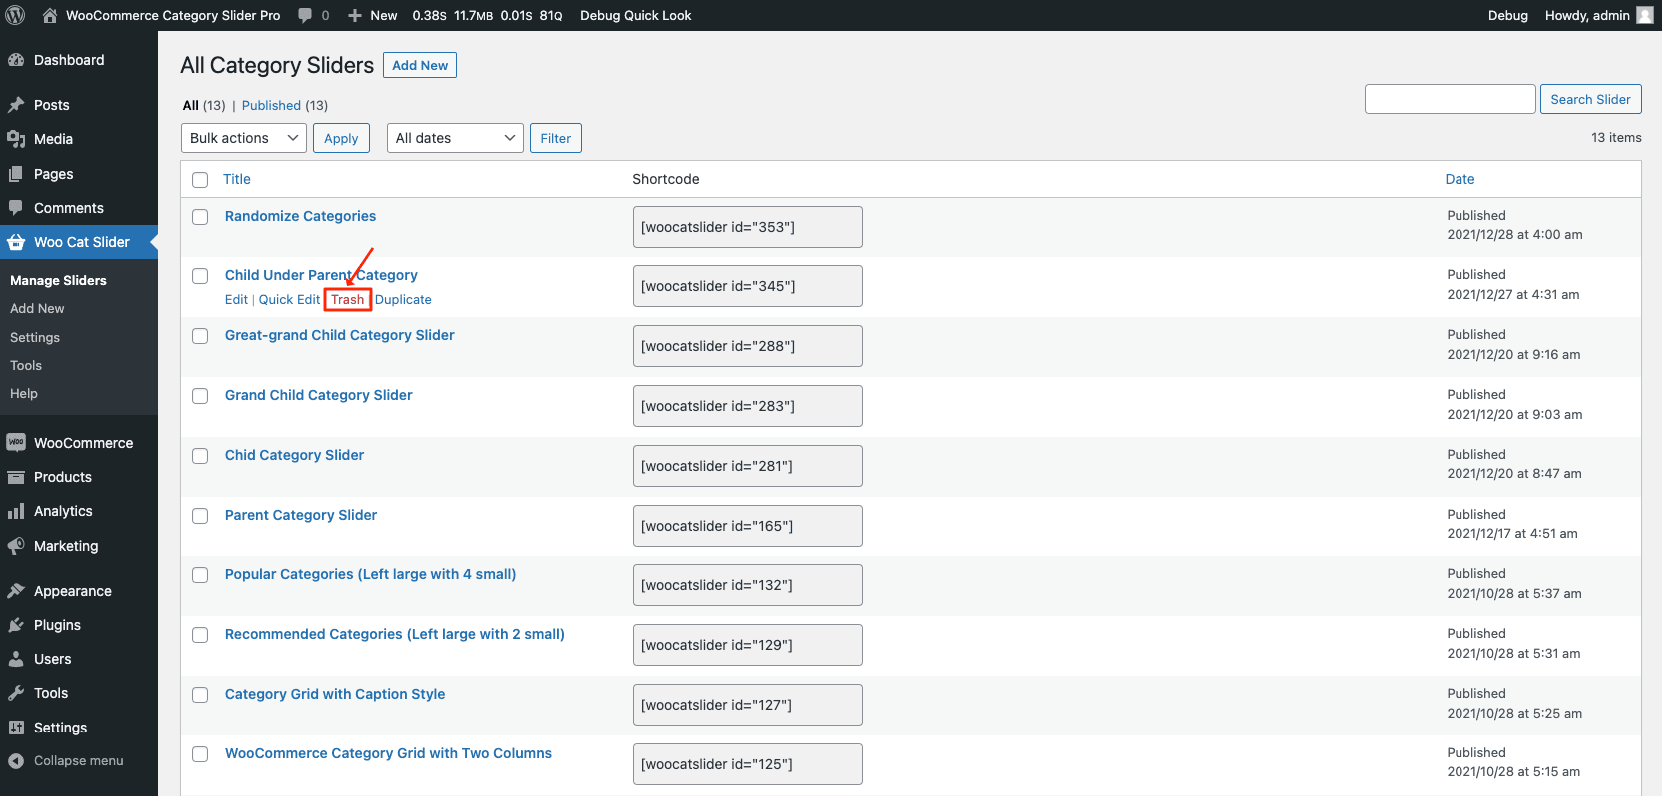Click the slider search input field
The height and width of the screenshot is (796, 1662).
pyautogui.click(x=1449, y=99)
